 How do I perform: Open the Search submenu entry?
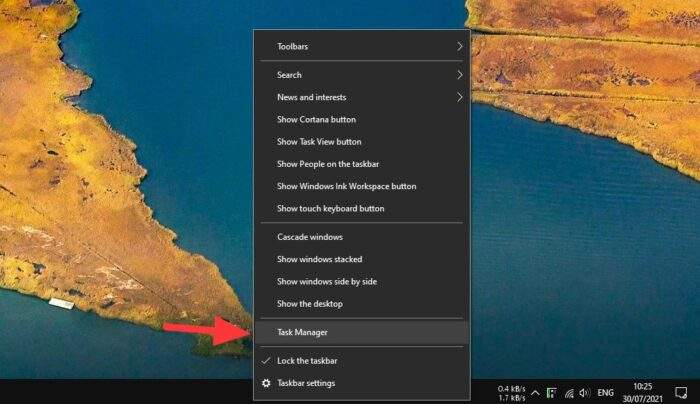click(362, 75)
